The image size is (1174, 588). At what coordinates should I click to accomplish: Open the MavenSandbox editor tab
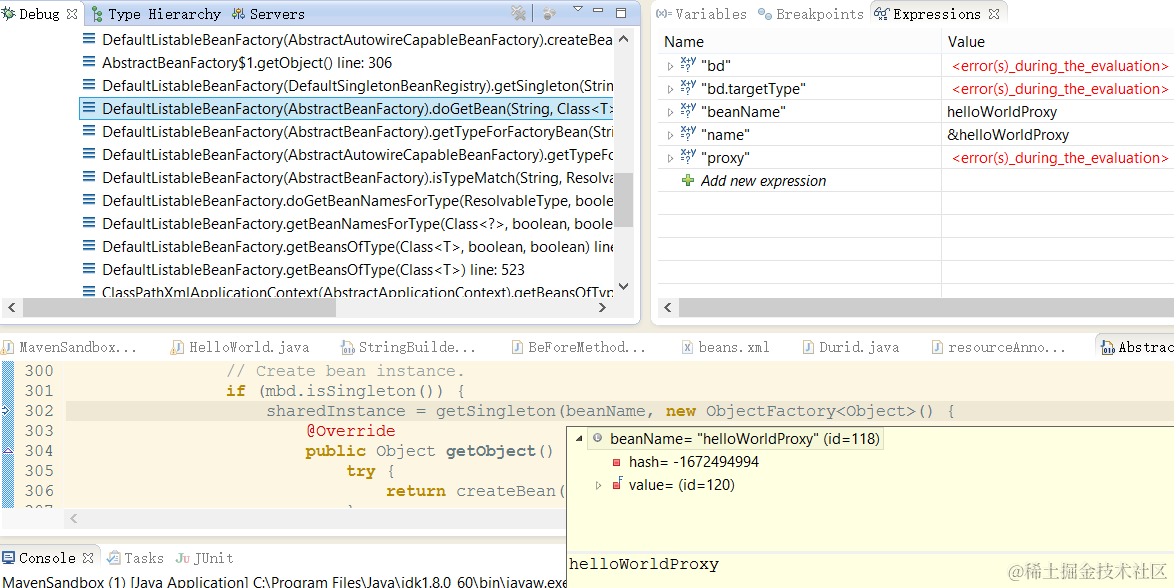pos(70,348)
